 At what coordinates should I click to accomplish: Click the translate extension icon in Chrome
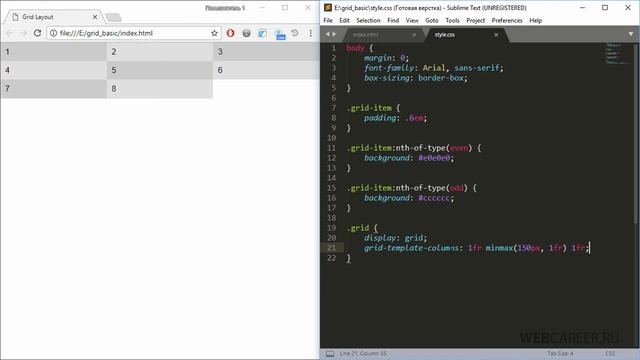[280, 35]
